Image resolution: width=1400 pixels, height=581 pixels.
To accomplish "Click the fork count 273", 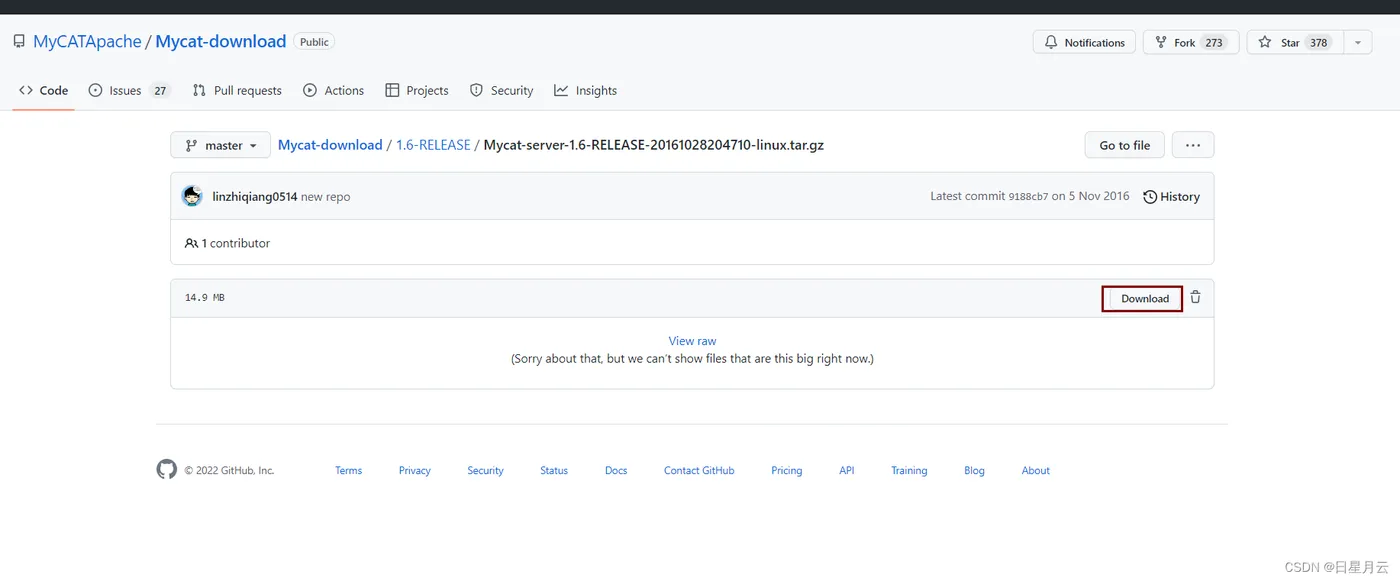I will 1214,42.
